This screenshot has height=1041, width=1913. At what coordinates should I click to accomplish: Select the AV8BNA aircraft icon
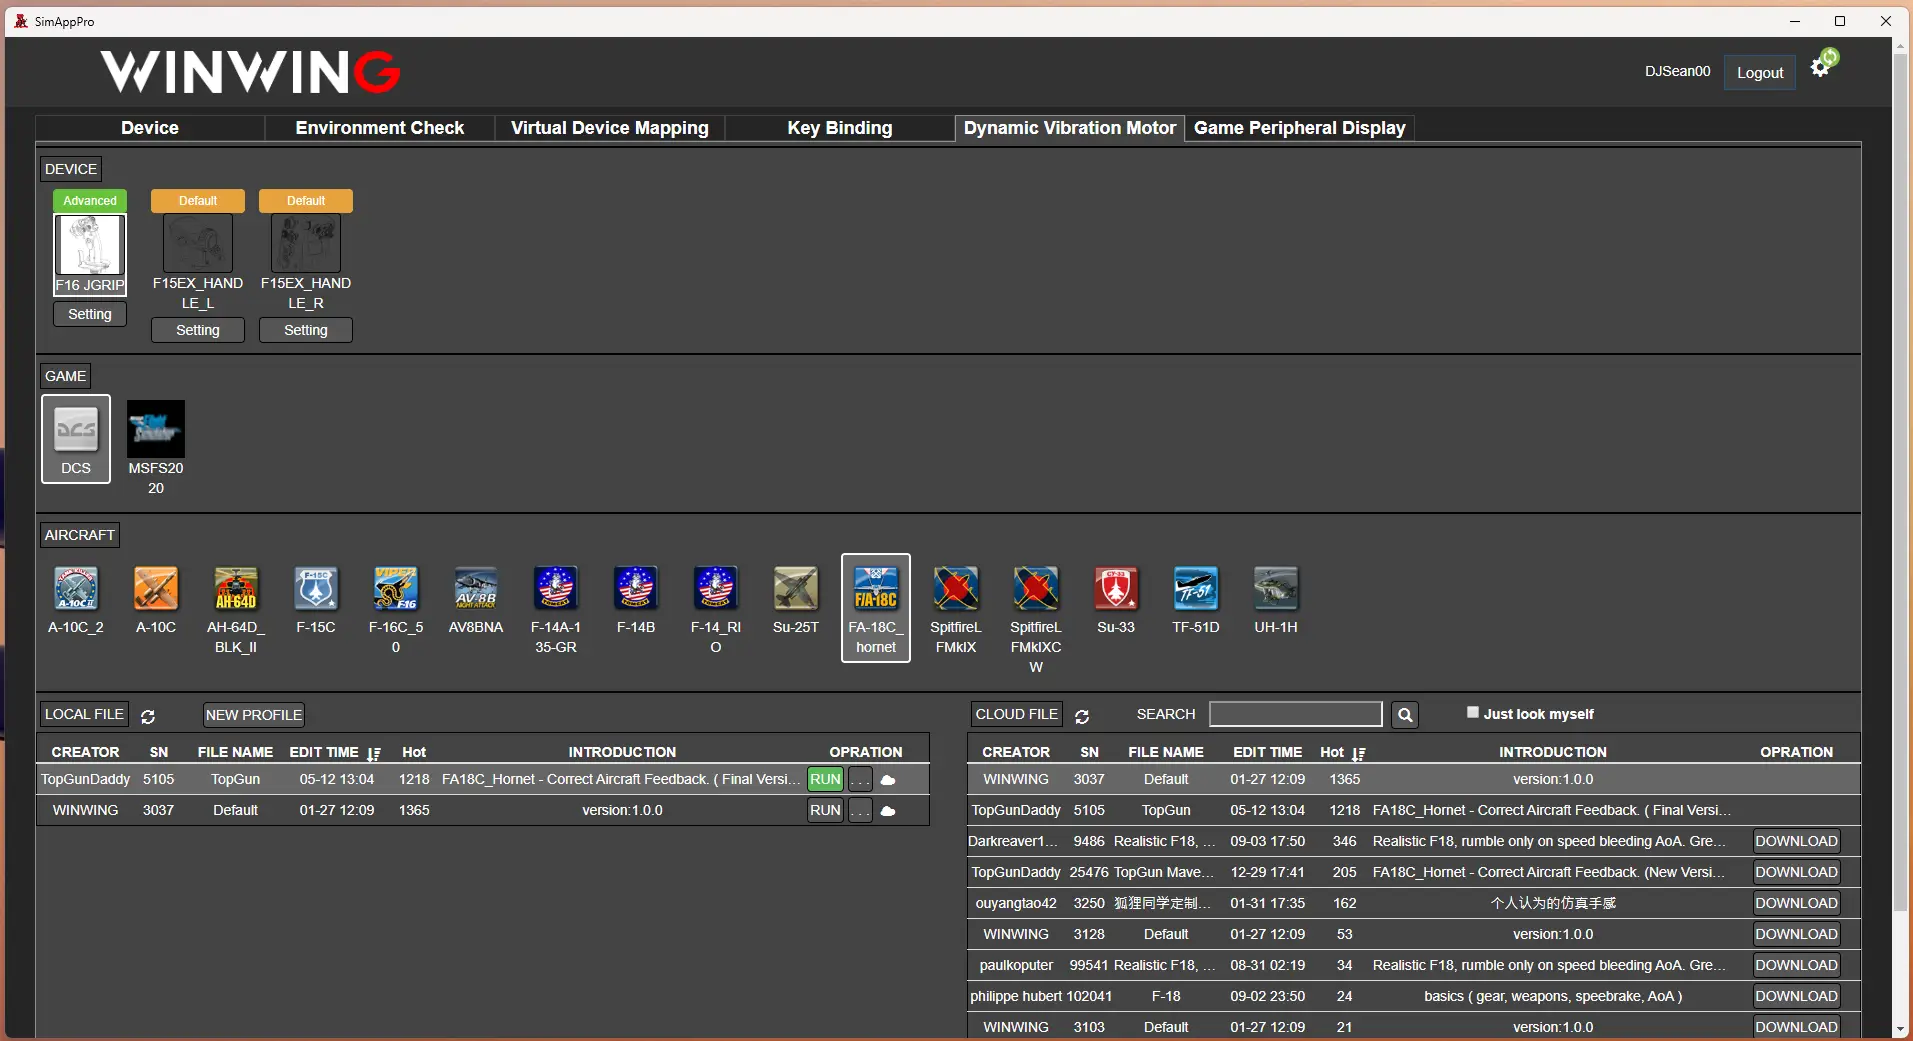point(476,589)
